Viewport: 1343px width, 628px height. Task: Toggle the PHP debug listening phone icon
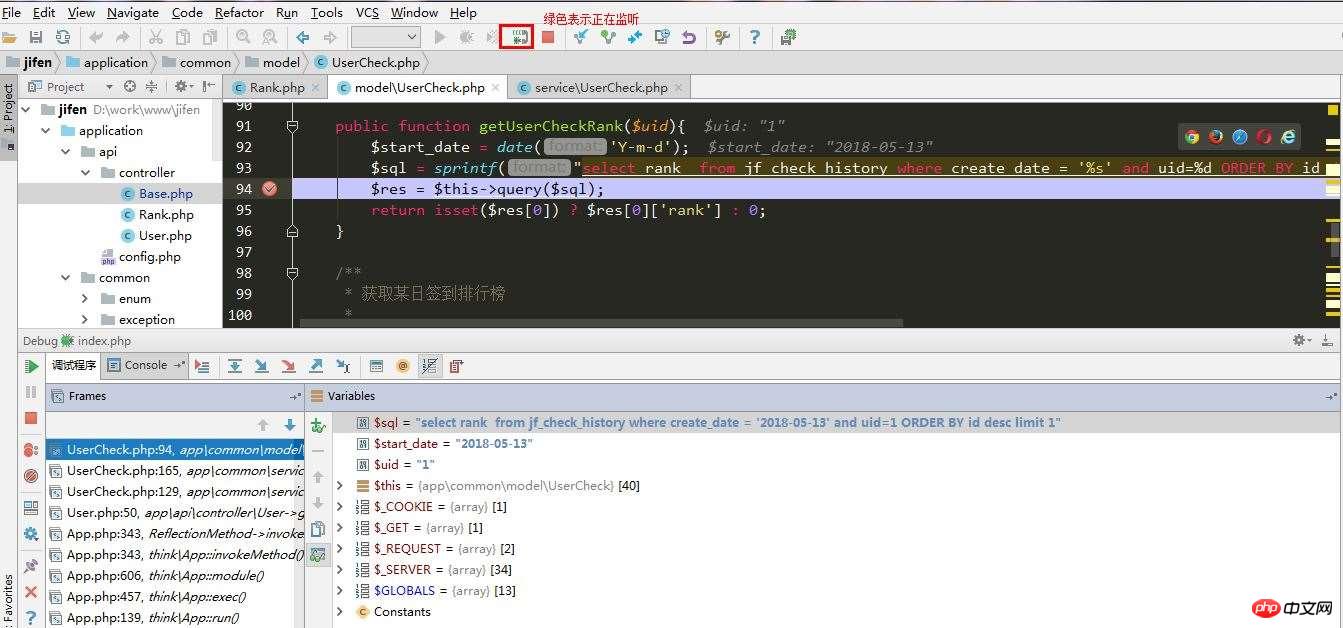pos(519,37)
